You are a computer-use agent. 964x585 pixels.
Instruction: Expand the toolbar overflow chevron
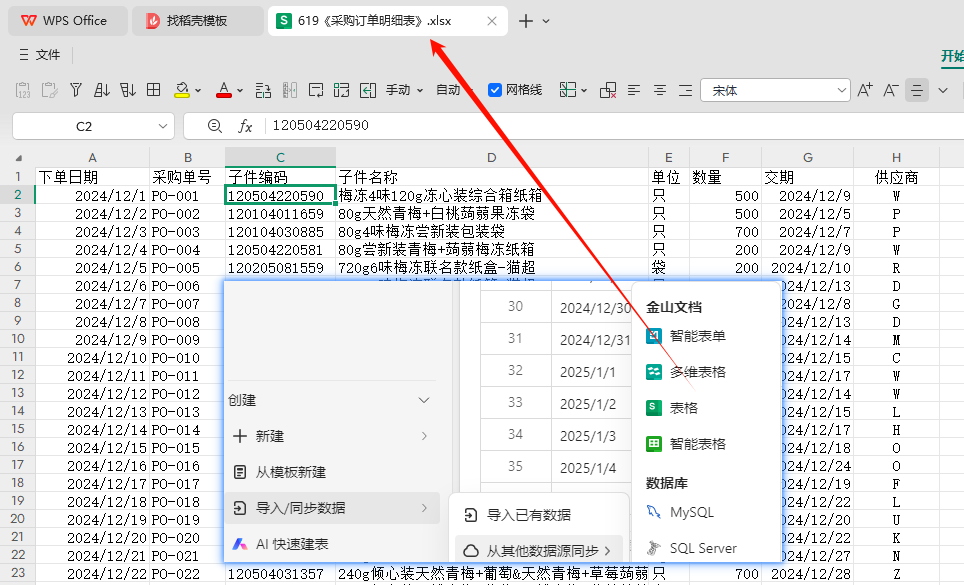click(x=943, y=90)
